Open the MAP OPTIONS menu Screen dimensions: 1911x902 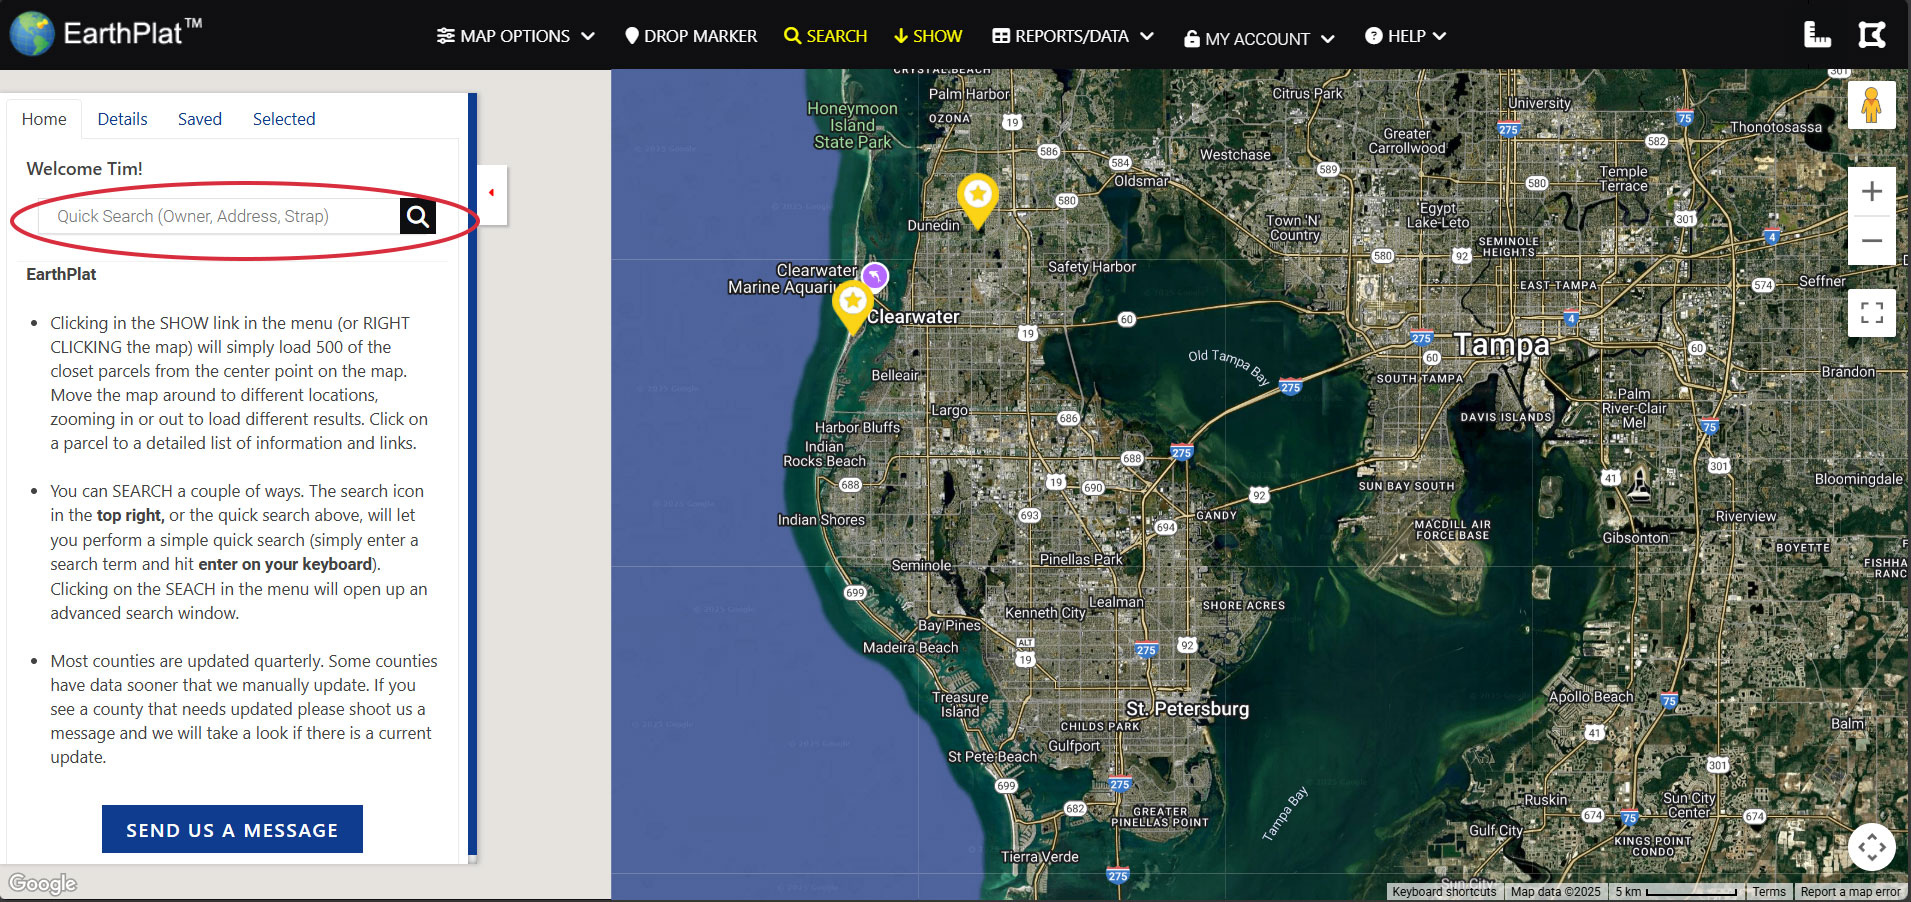click(515, 36)
